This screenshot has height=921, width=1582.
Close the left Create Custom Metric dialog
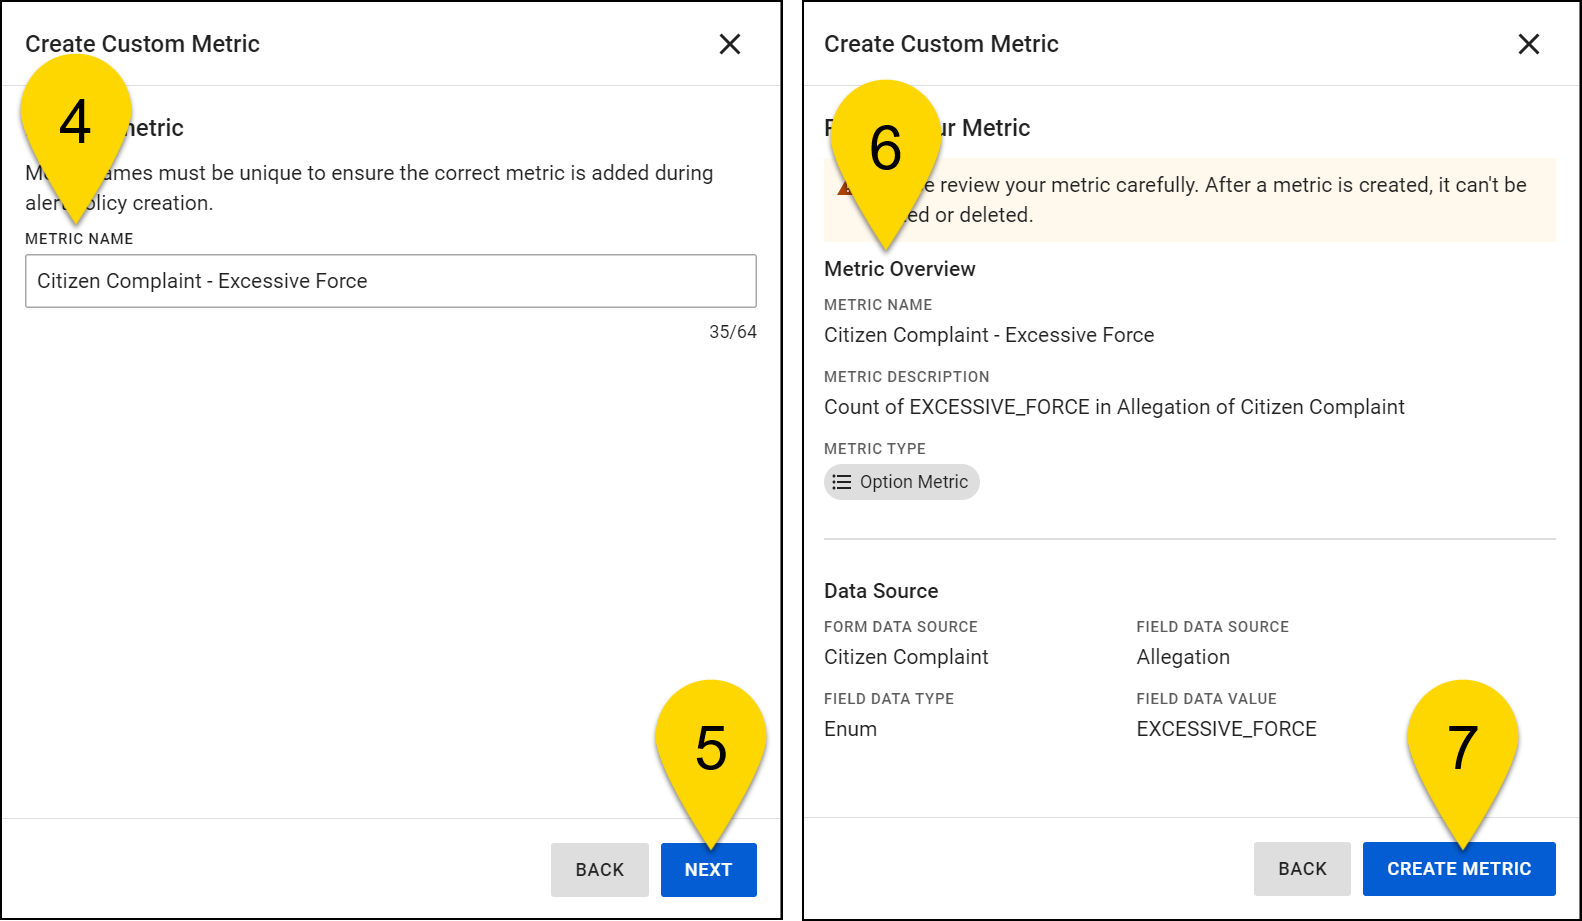point(730,44)
